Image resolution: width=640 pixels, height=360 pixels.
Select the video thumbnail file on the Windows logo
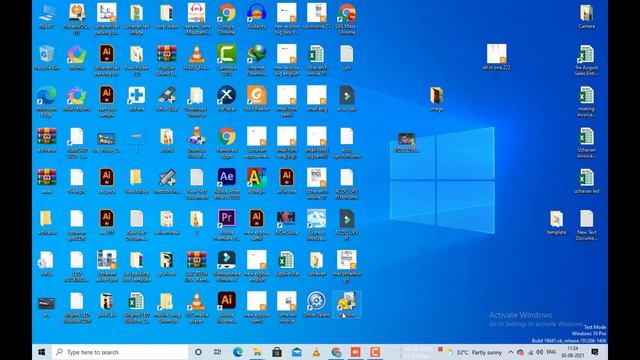click(x=406, y=142)
